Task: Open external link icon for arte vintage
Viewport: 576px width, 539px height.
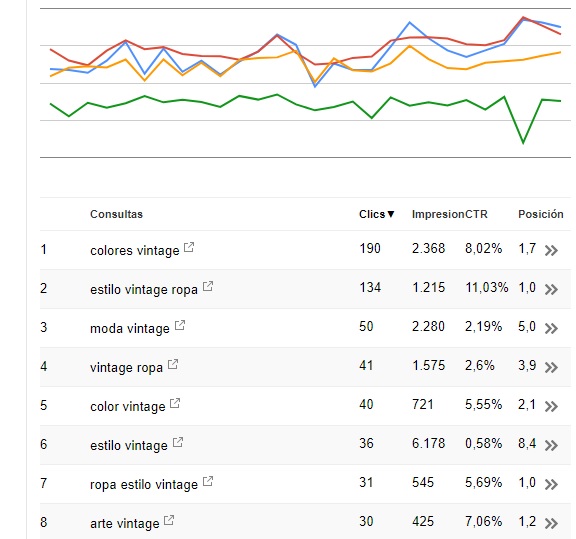Action: [169, 520]
